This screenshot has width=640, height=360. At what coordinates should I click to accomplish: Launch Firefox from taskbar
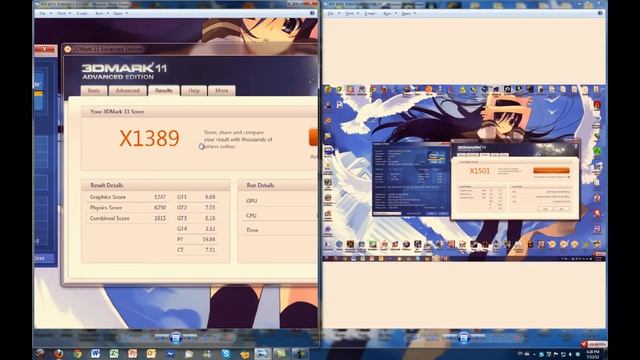point(58,354)
